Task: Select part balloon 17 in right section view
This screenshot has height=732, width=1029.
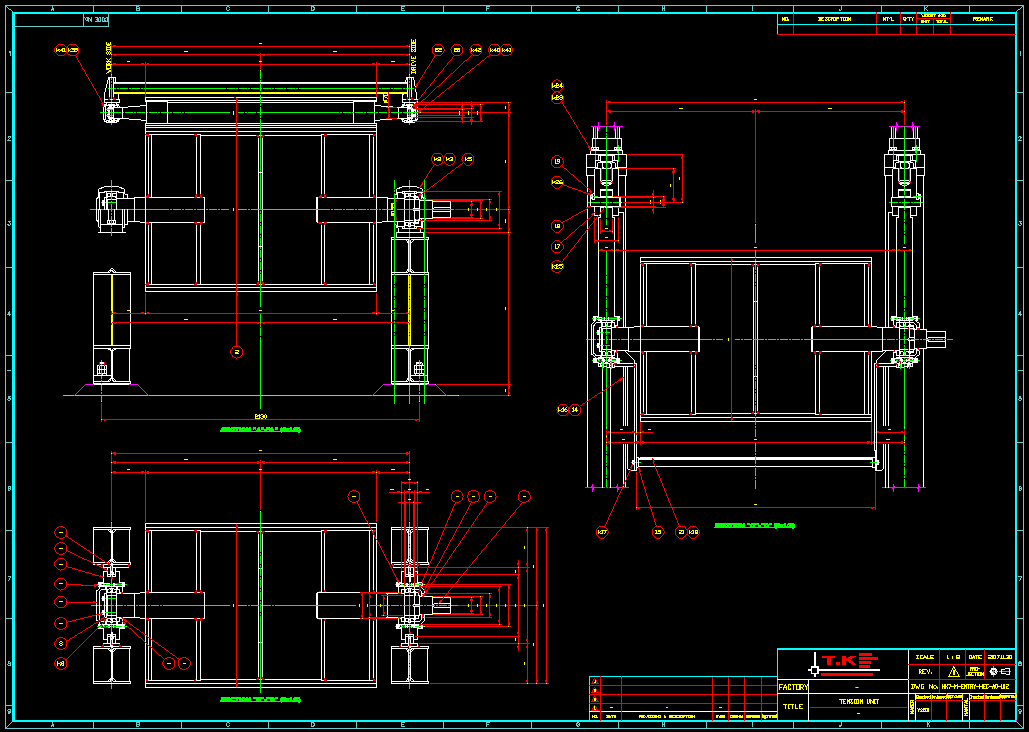Action: 558,246
